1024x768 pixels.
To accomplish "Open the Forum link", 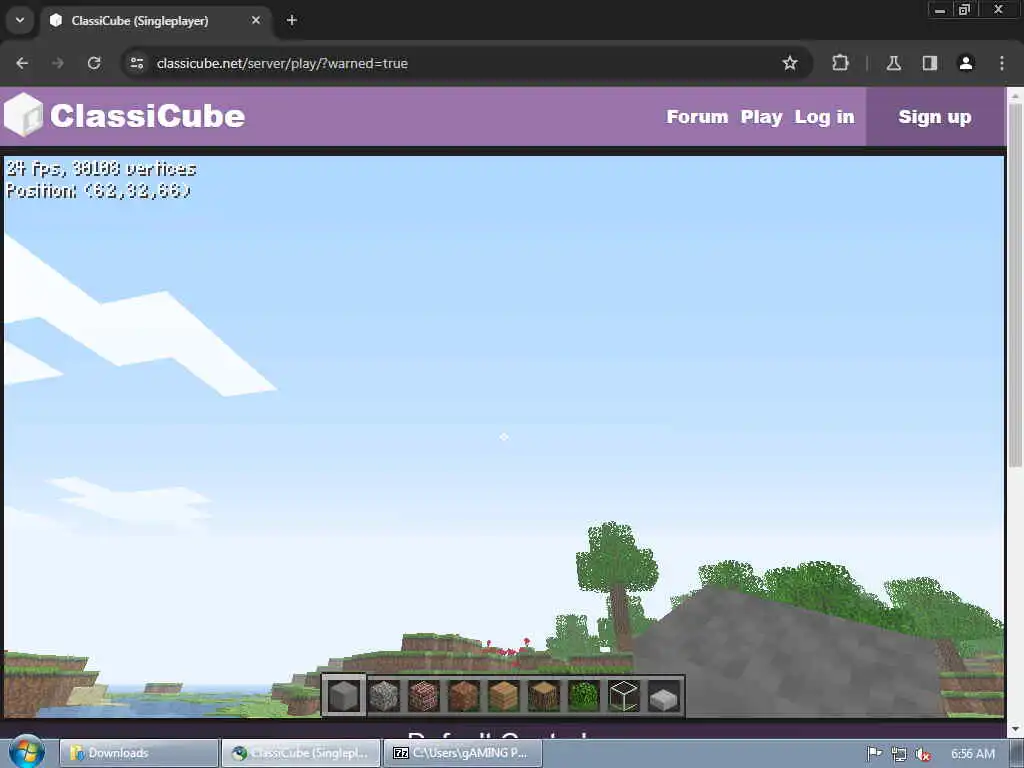I will click(x=697, y=117).
